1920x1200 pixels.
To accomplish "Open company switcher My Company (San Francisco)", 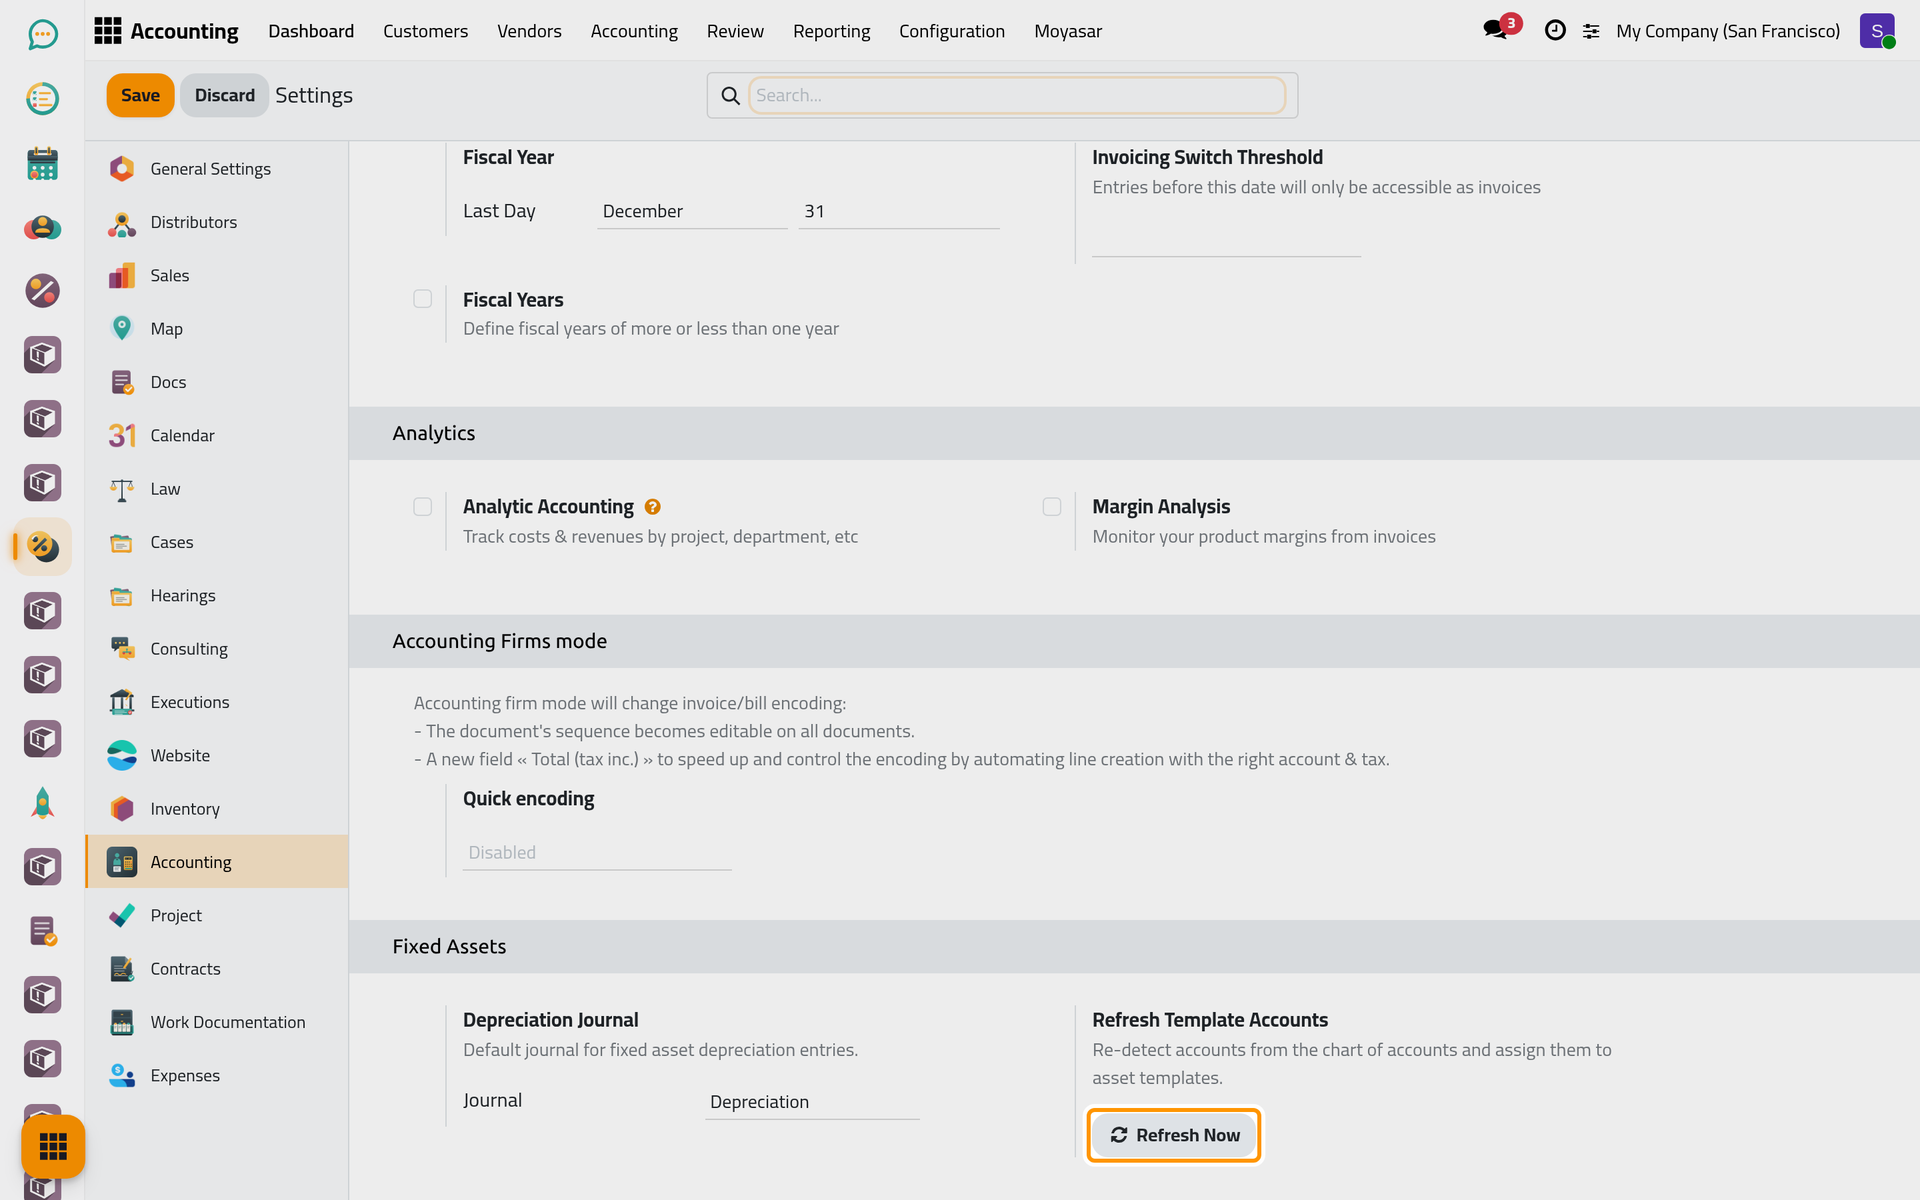I will click(x=1727, y=31).
